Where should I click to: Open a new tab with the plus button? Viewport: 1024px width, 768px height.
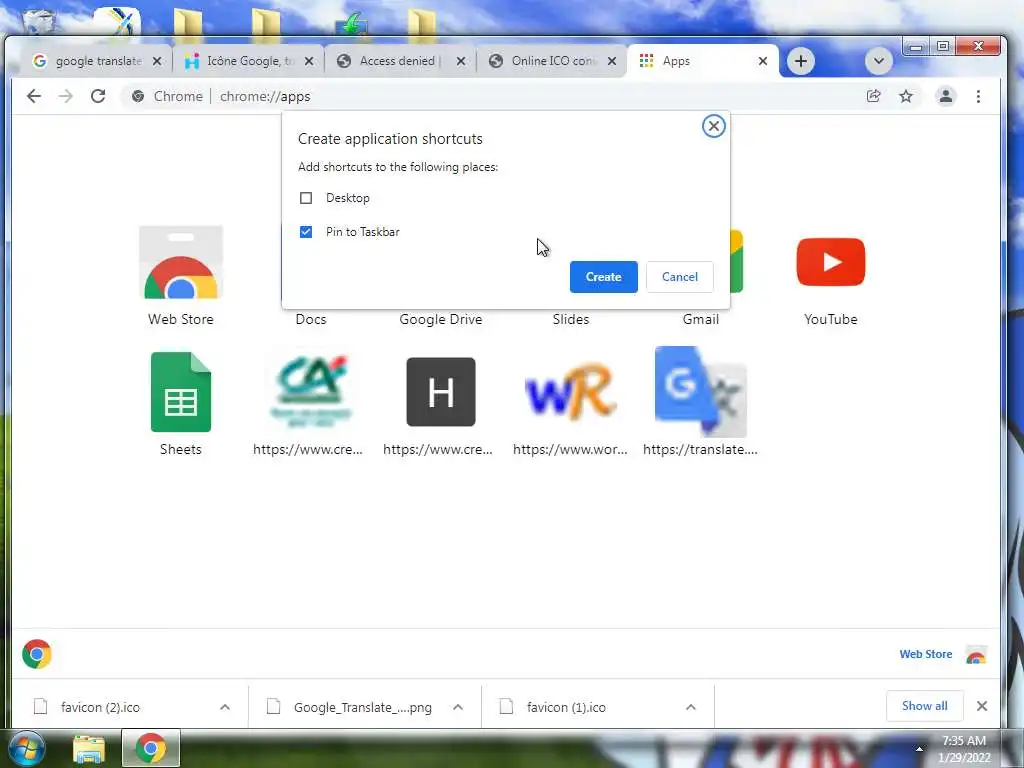(x=801, y=61)
